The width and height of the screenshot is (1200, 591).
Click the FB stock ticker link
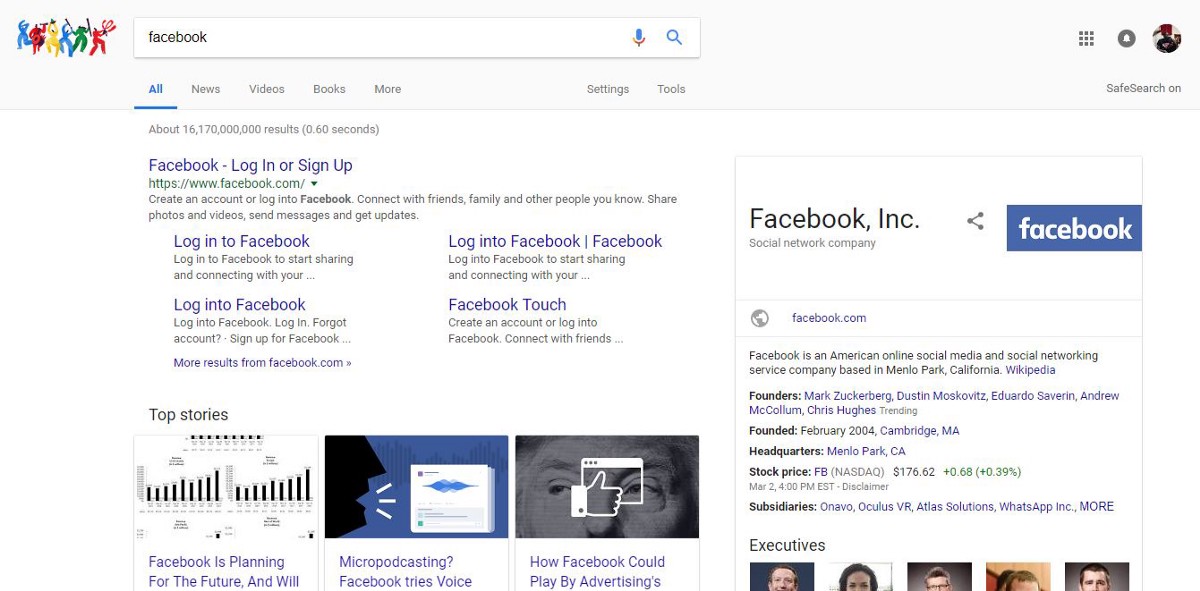821,472
